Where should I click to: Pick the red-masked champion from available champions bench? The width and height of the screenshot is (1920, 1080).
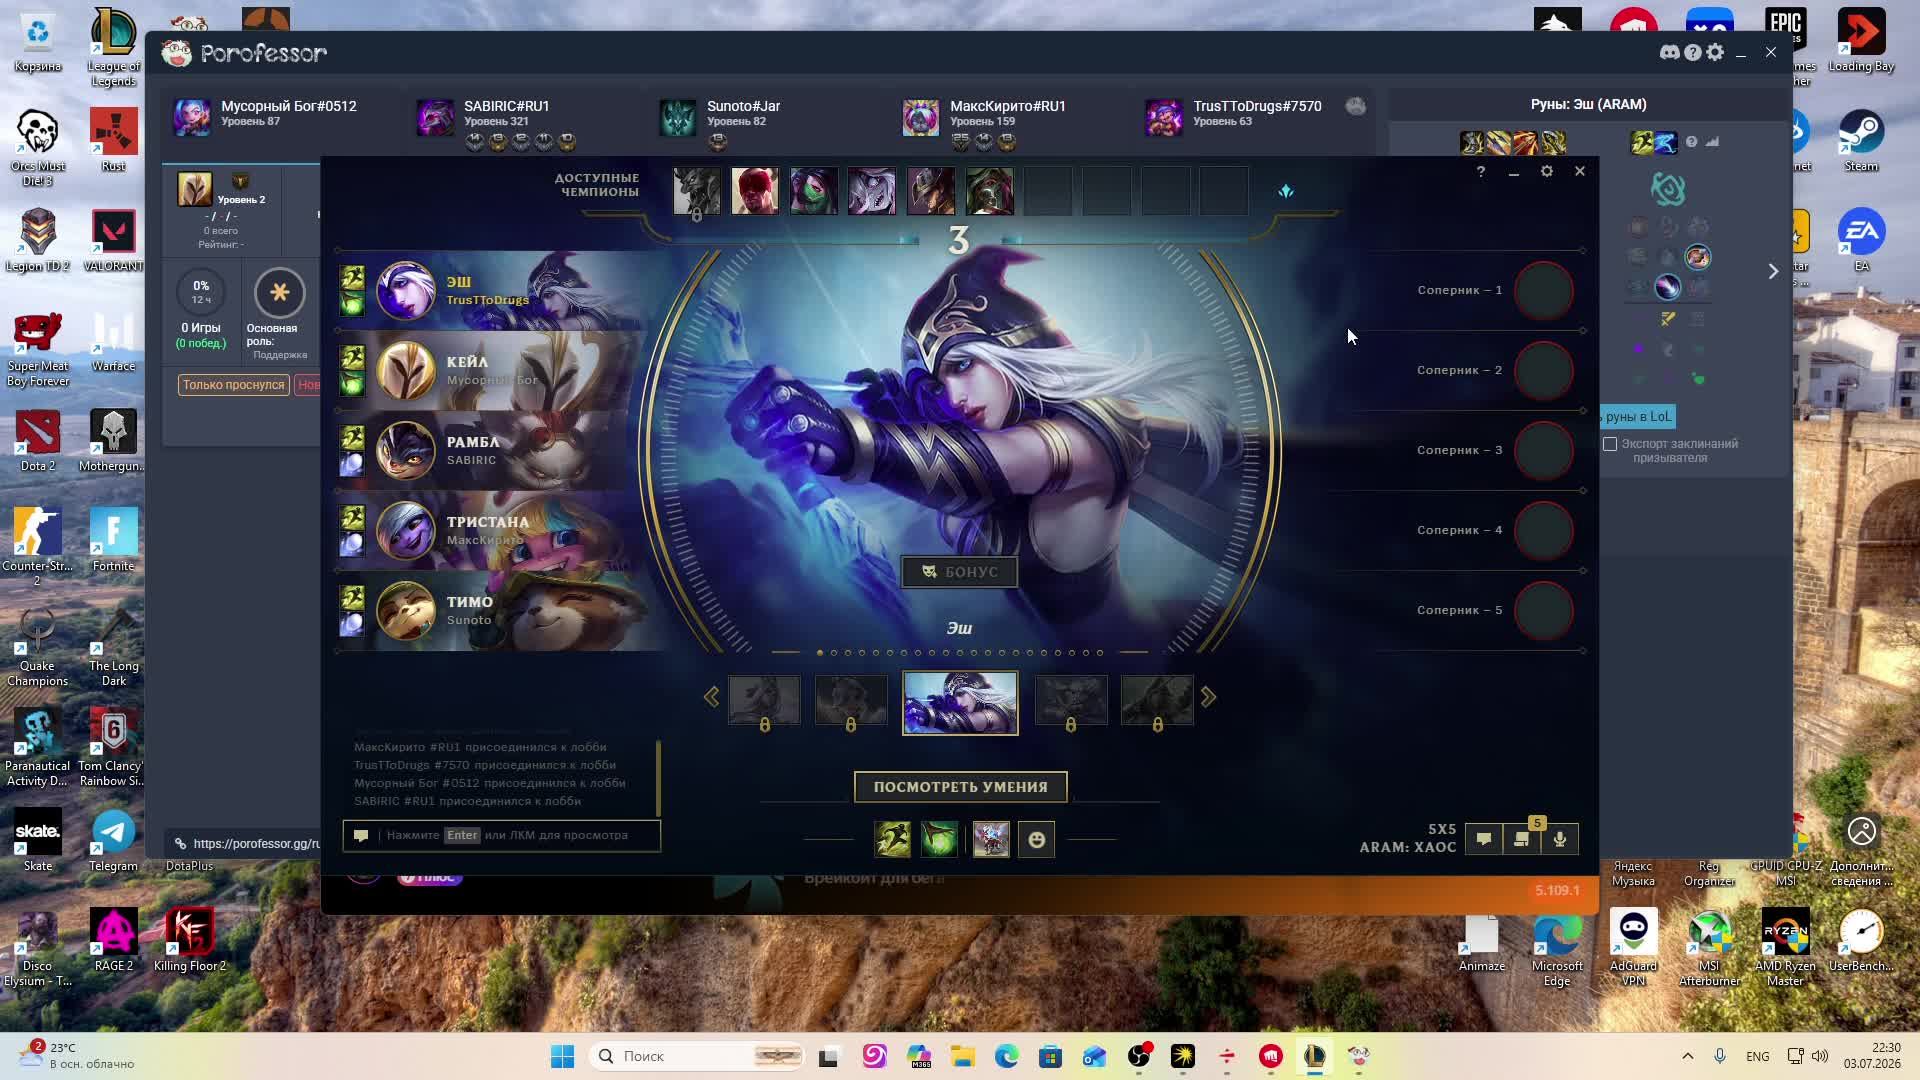[755, 191]
